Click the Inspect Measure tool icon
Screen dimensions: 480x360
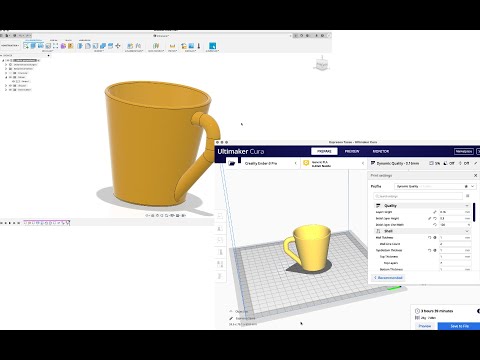tap(172, 46)
